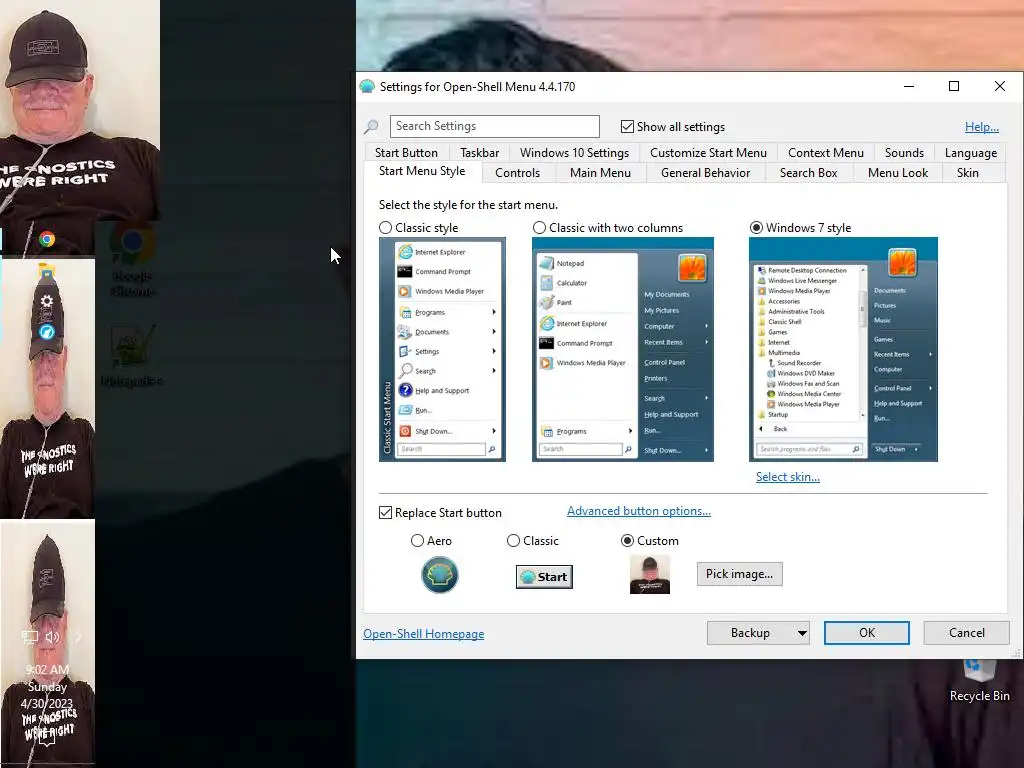Open Advanced button options link

point(639,511)
